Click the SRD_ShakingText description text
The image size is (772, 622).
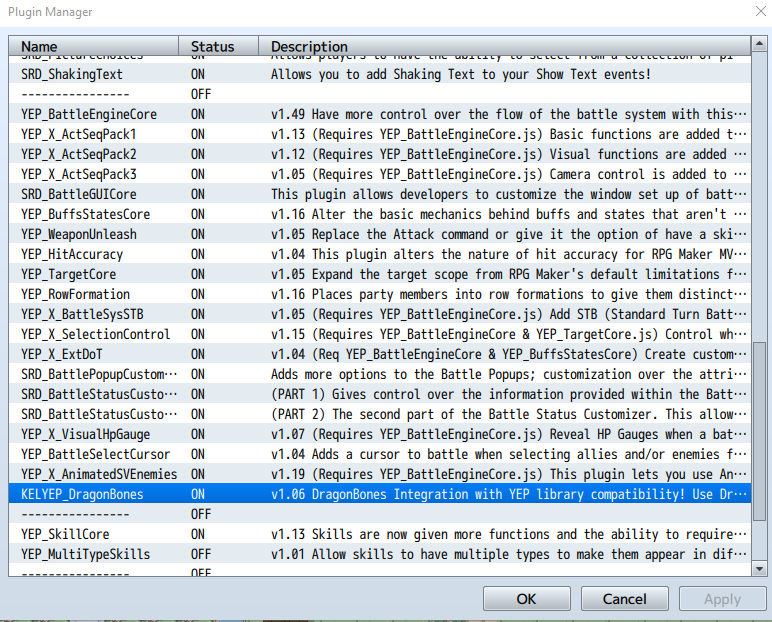pos(461,74)
